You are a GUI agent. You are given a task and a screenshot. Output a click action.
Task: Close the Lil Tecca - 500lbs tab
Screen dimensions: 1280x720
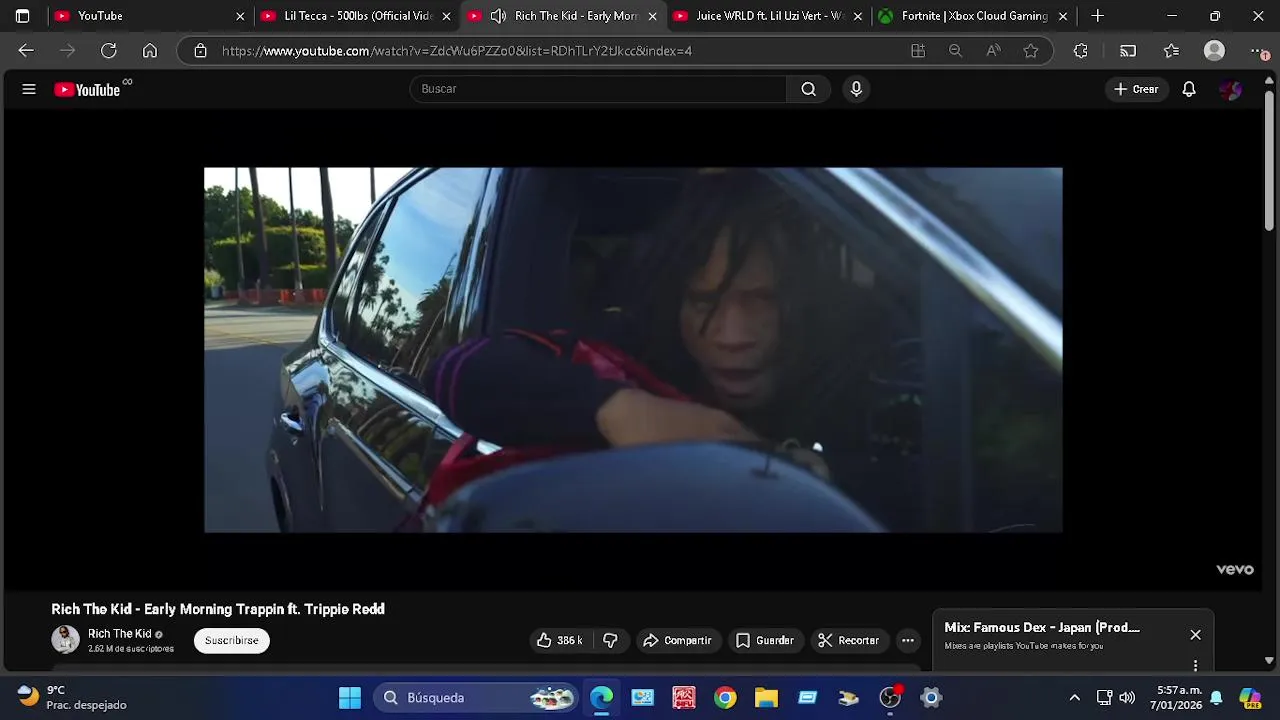coord(447,16)
